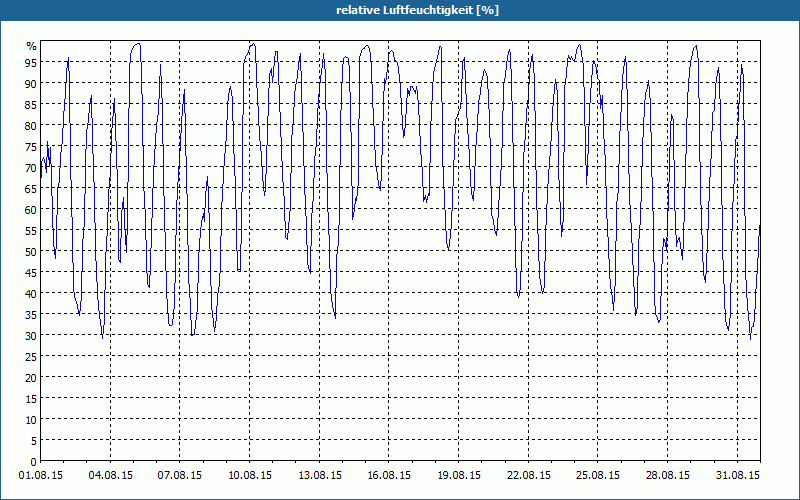Click the y-axis value '45'
Image resolution: width=800 pixels, height=500 pixels.
click(x=31, y=273)
